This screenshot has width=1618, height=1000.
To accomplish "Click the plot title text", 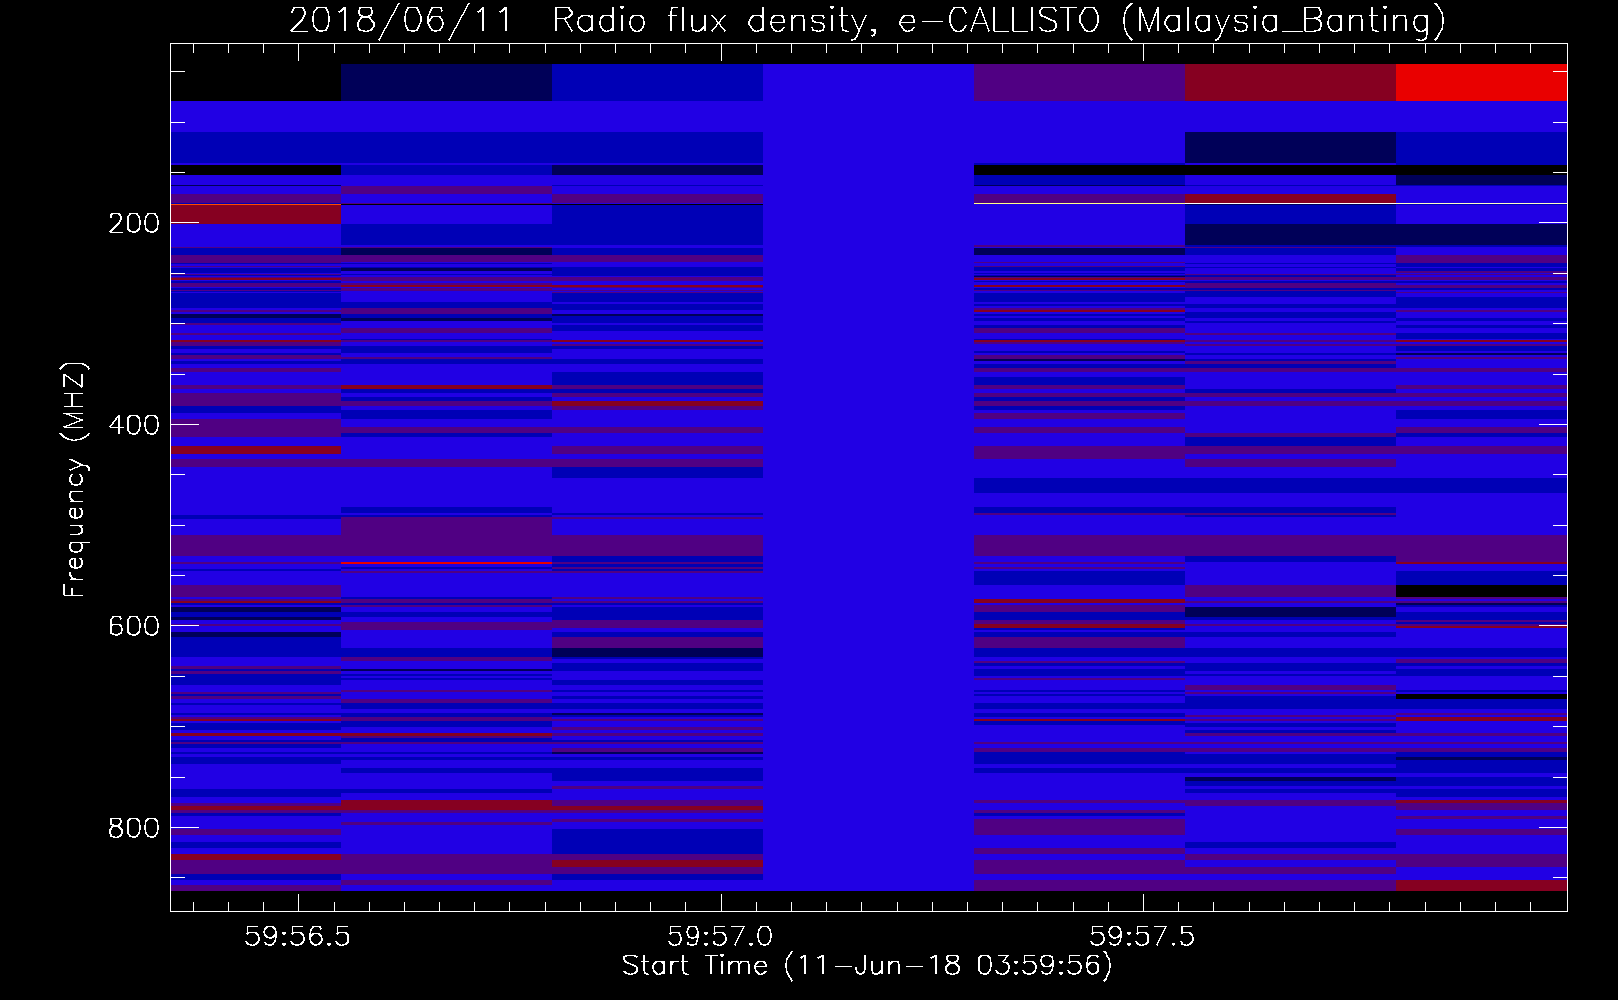I will (867, 20).
